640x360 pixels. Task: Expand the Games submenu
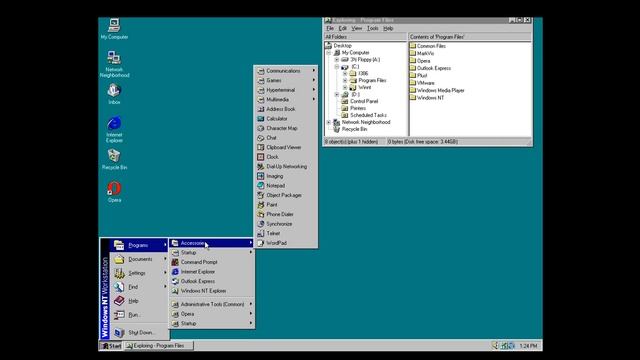click(285, 80)
